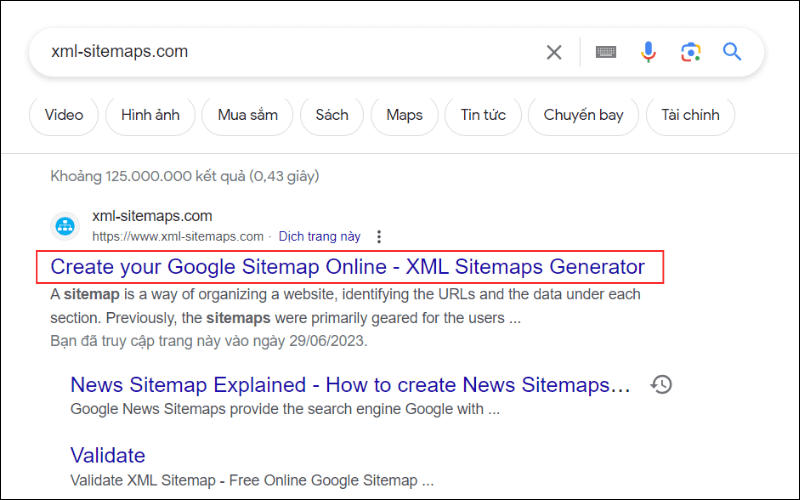Open the Maps filter tab
The height and width of the screenshot is (500, 800).
point(404,115)
